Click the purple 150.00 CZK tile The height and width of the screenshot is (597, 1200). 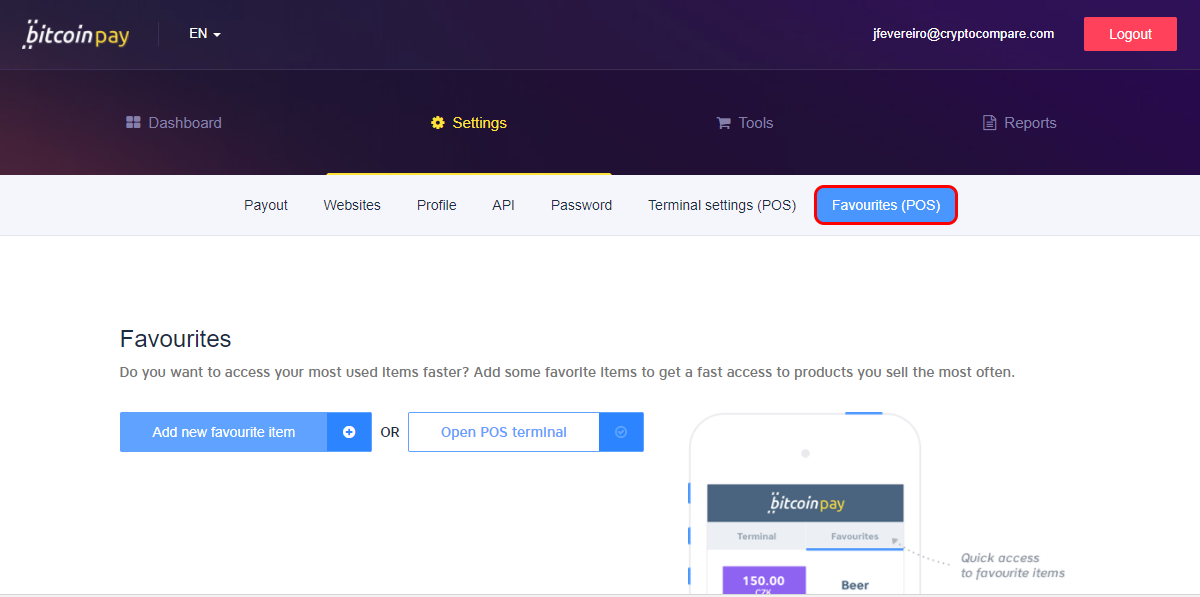764,581
